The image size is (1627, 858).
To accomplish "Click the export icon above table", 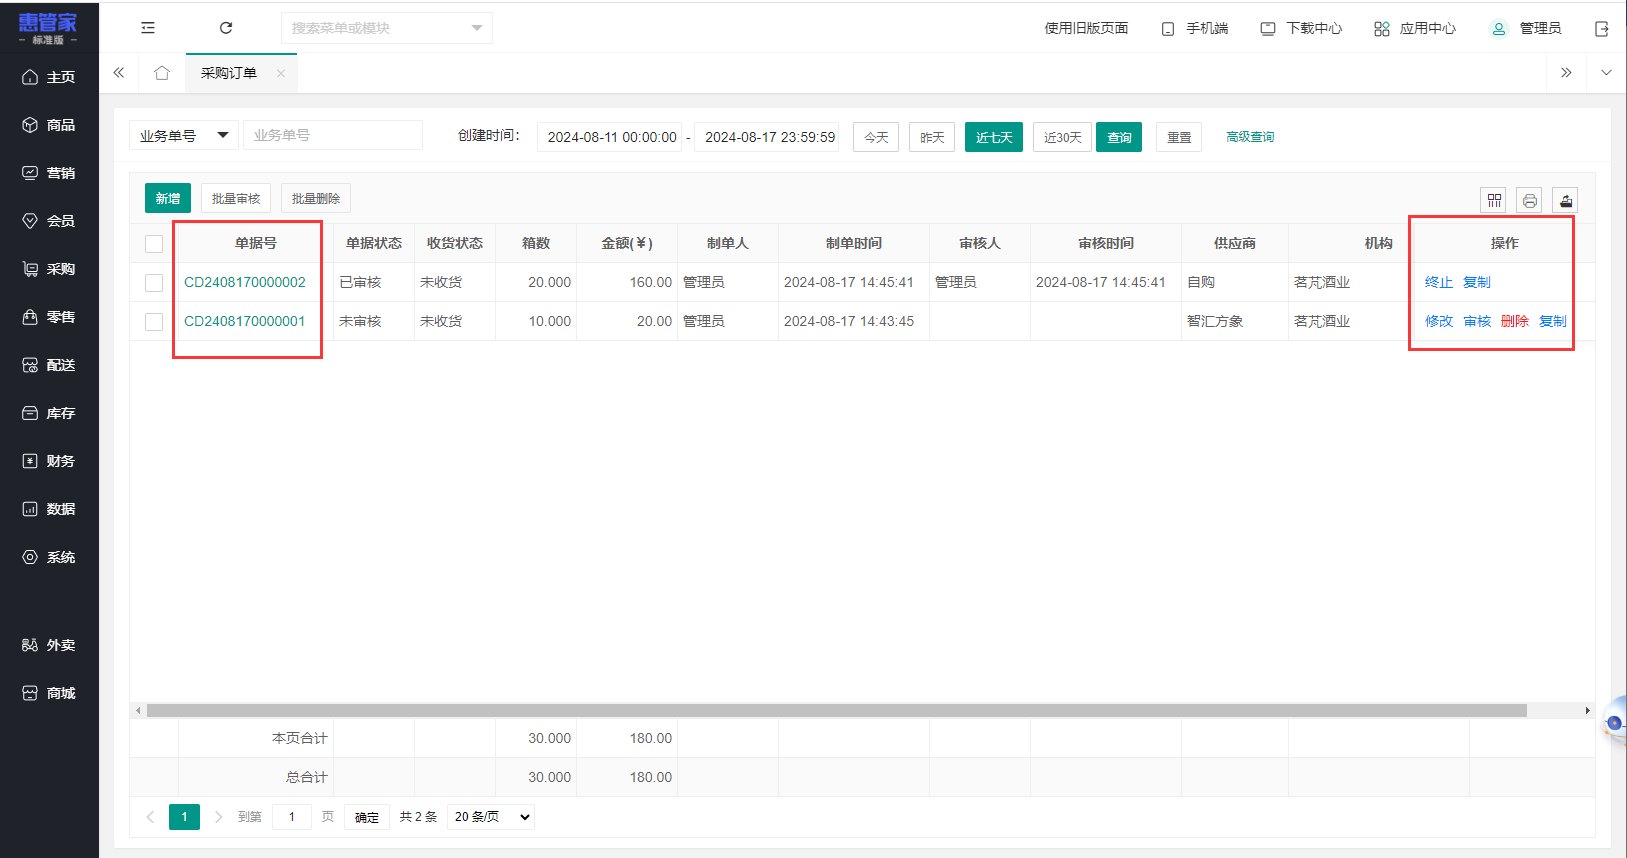I will pyautogui.click(x=1566, y=201).
